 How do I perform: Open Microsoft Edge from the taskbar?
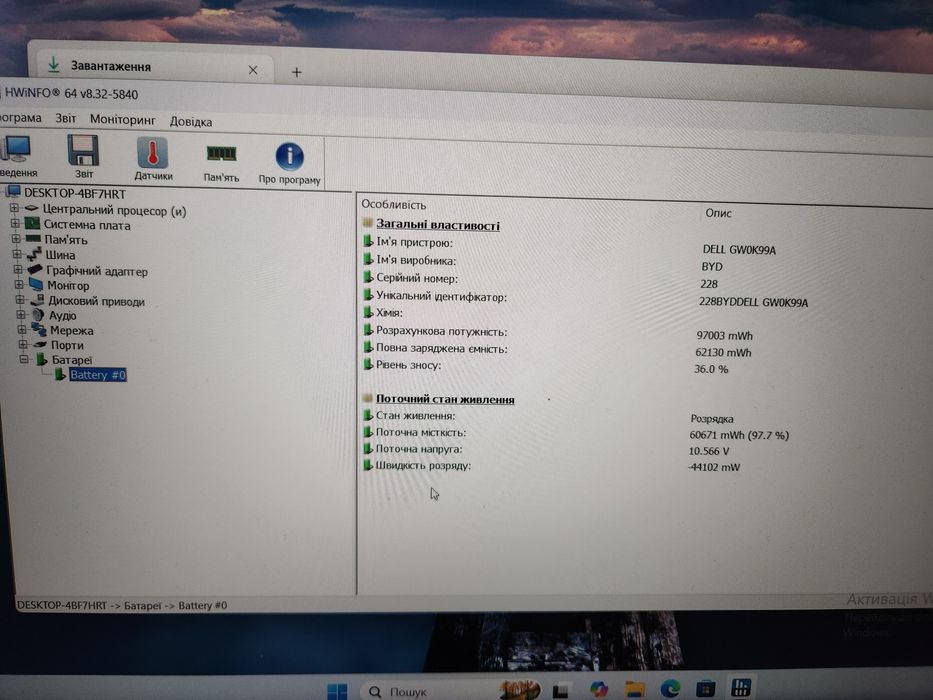point(670,689)
